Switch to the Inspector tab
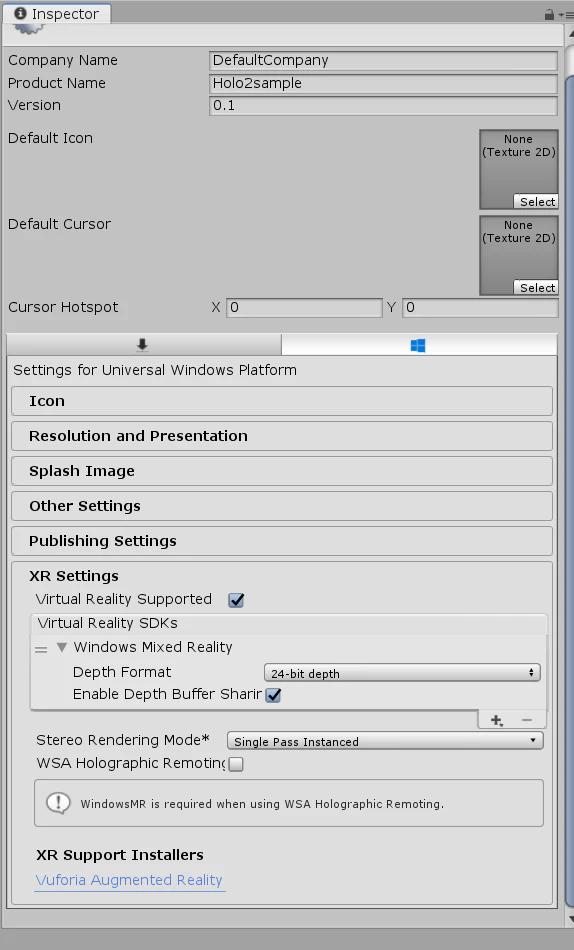The width and height of the screenshot is (574, 950). coord(56,14)
